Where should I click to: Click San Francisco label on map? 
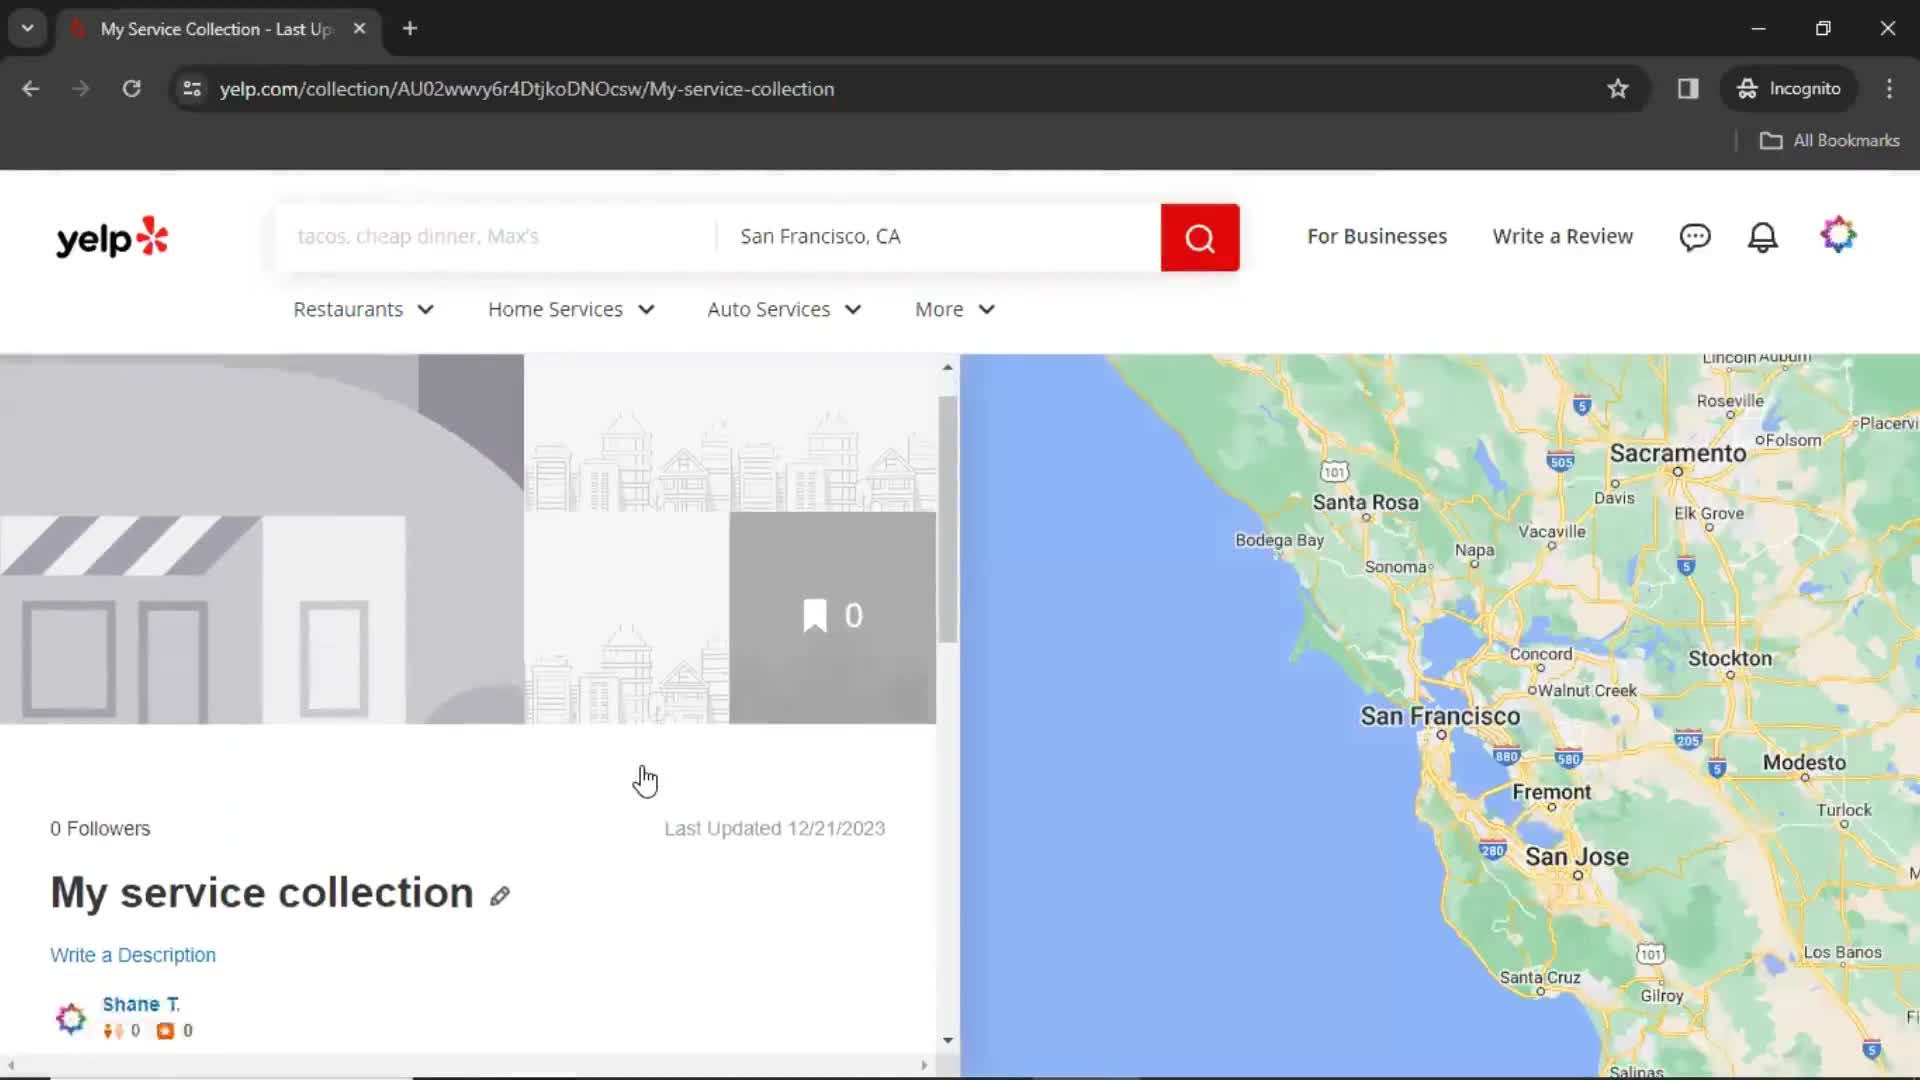pyautogui.click(x=1440, y=716)
